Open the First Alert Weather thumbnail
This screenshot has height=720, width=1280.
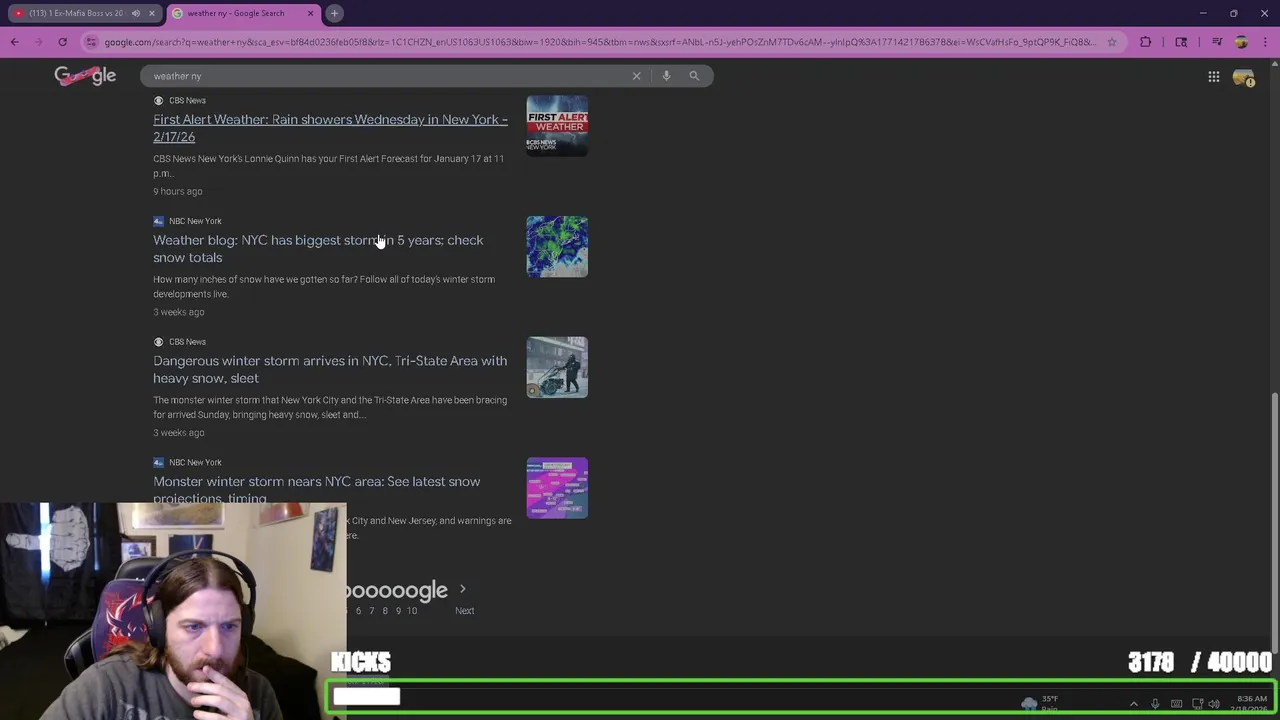tap(557, 126)
